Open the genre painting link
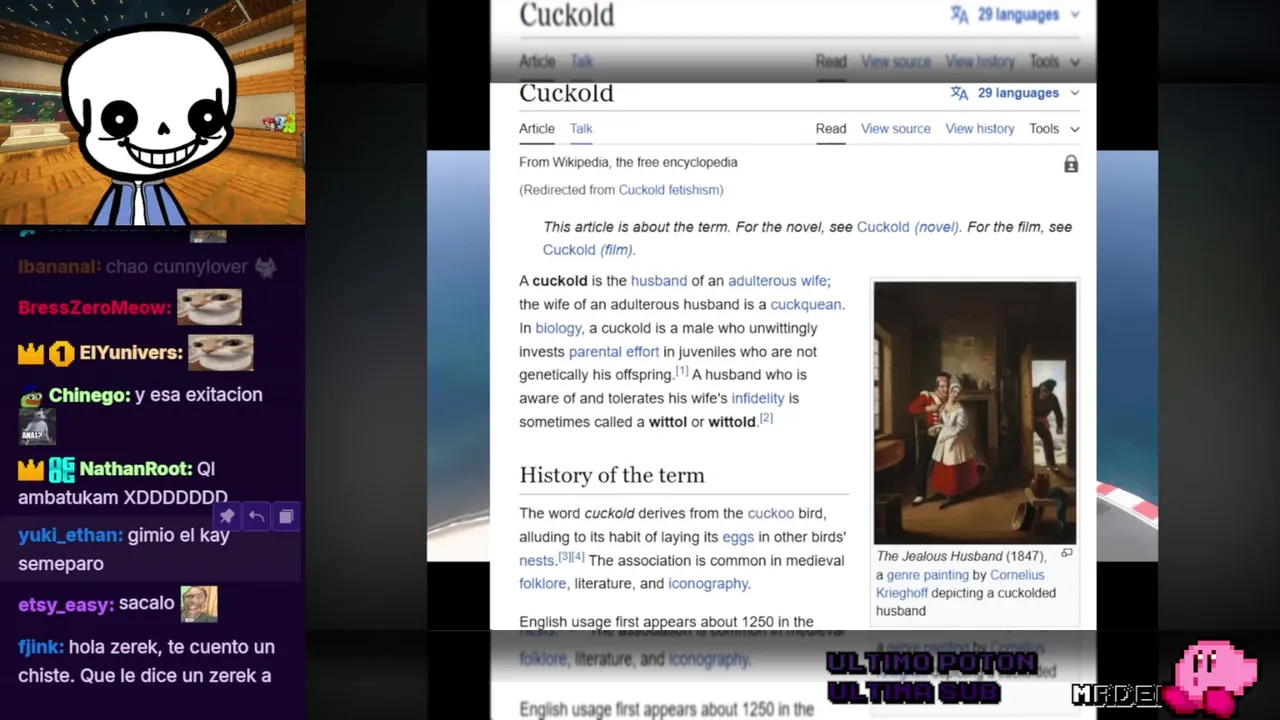Screen dimensions: 1280x720 pos(928,575)
